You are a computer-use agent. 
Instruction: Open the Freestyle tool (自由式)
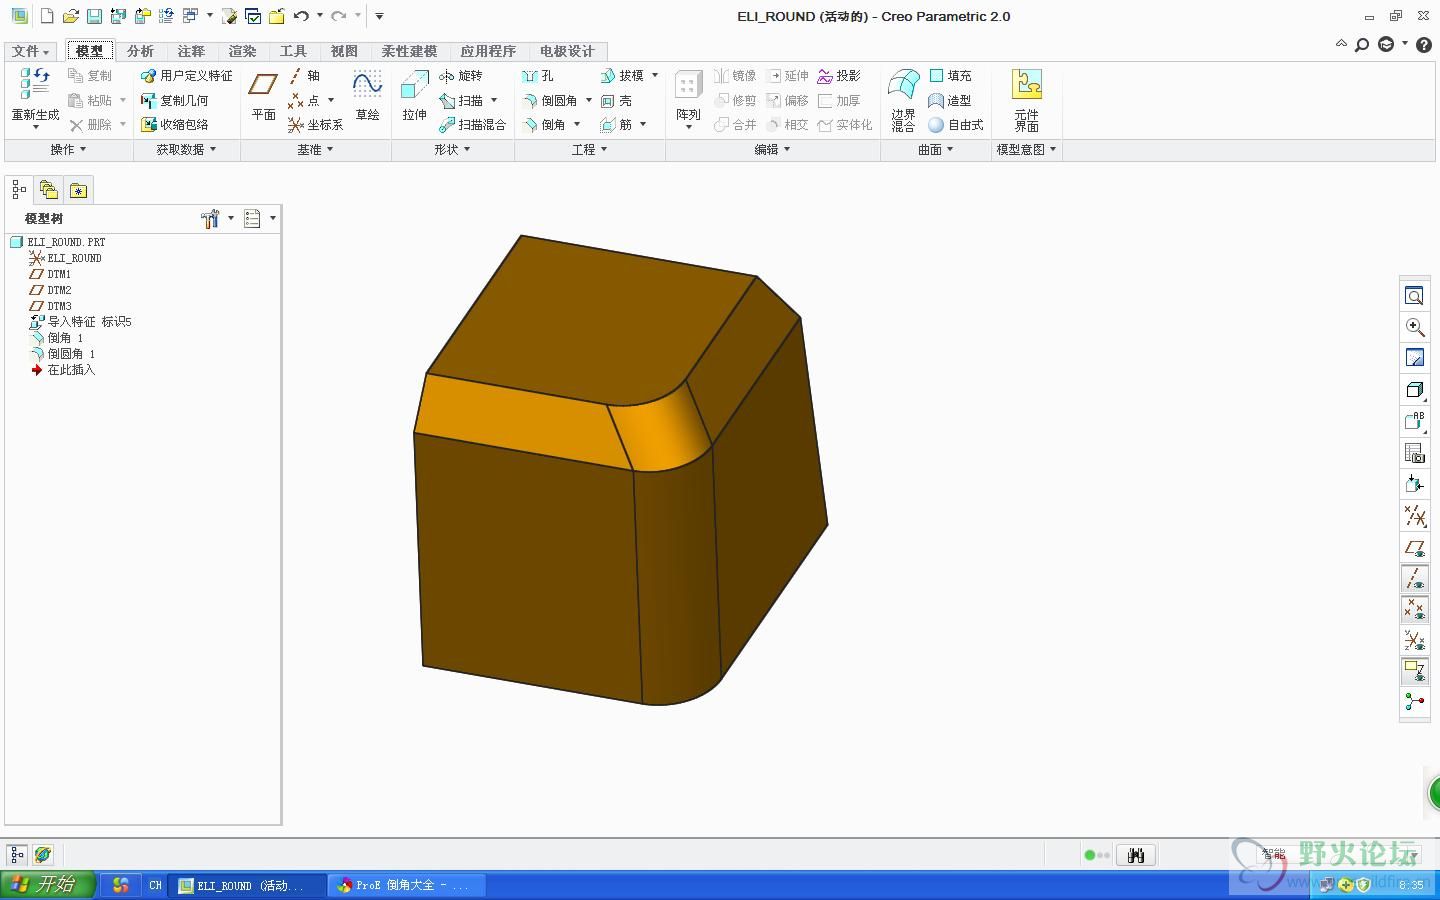(x=956, y=124)
